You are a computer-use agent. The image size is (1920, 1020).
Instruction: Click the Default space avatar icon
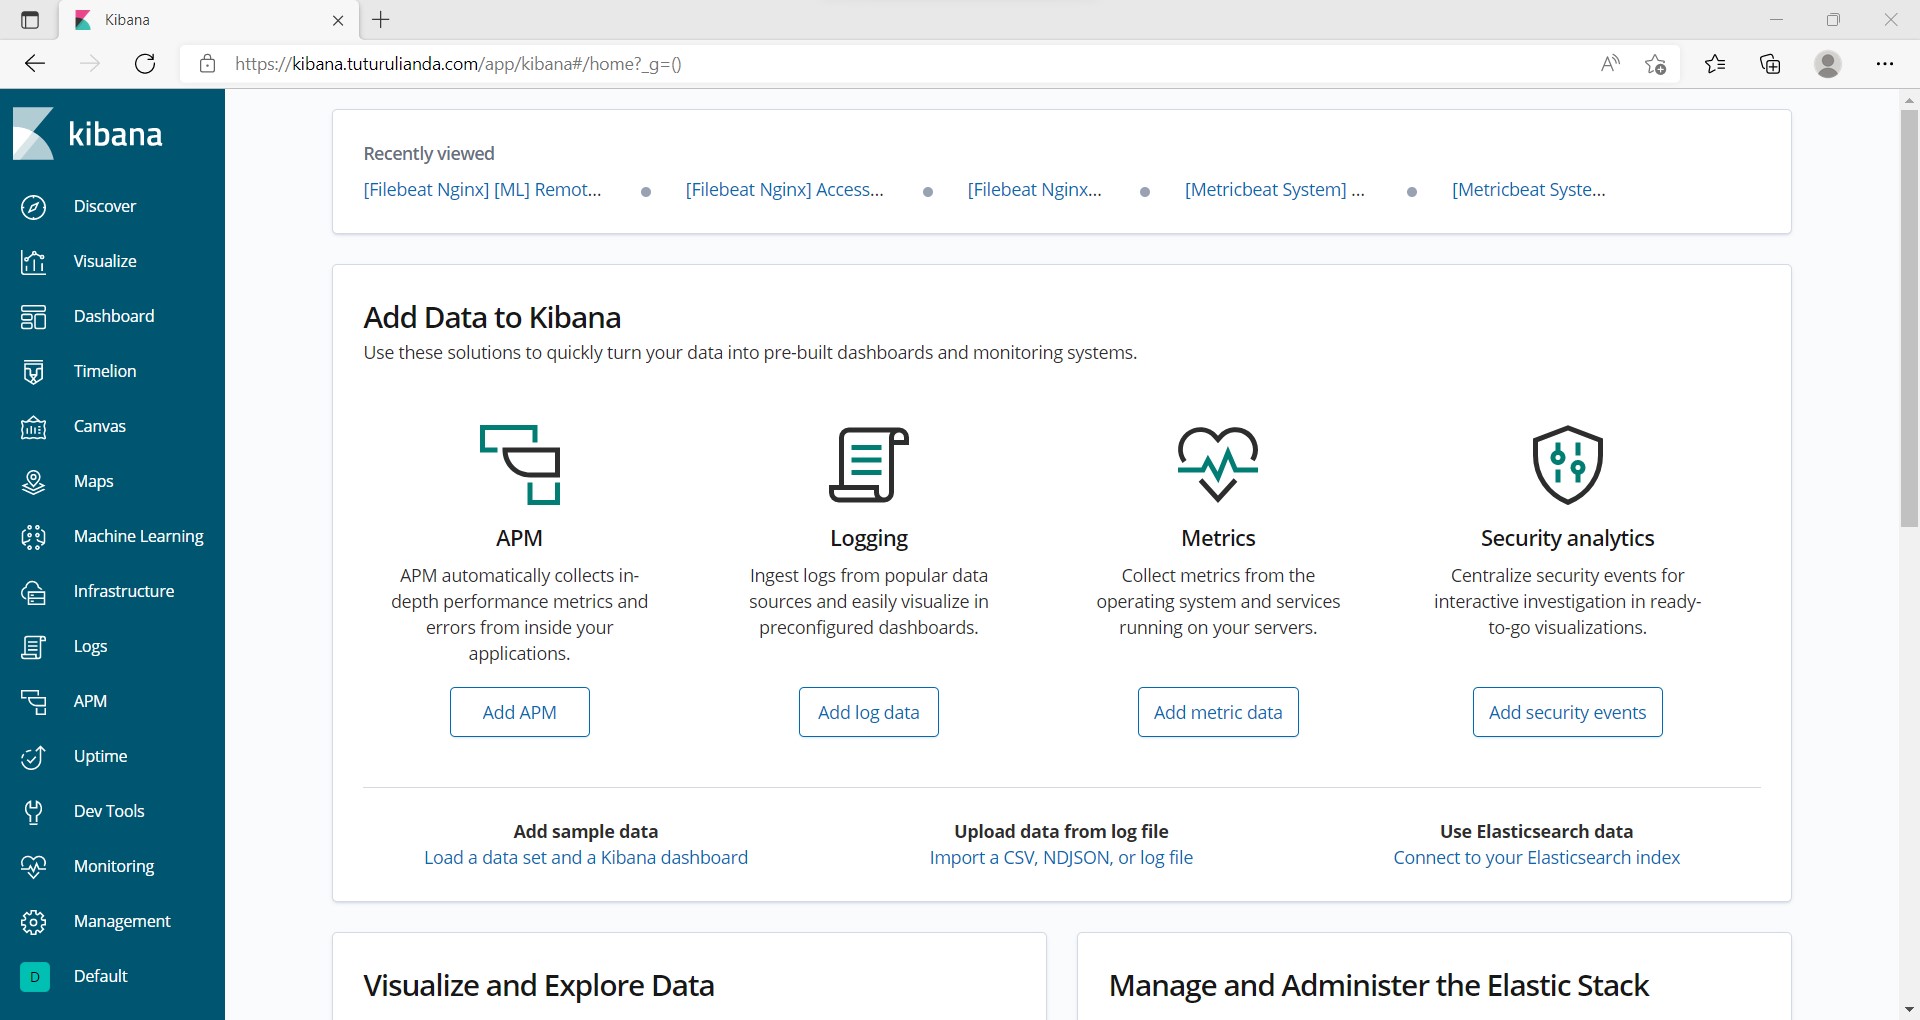(x=34, y=977)
